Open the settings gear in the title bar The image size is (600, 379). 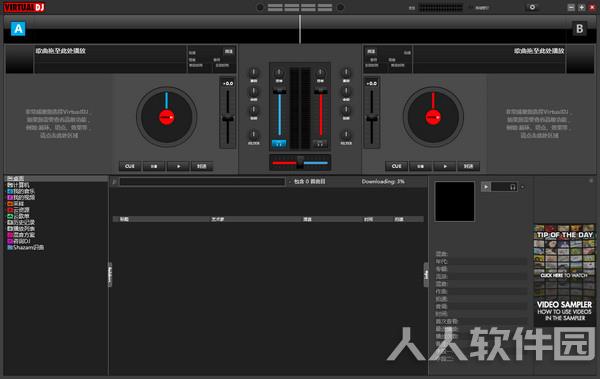[x=532, y=7]
